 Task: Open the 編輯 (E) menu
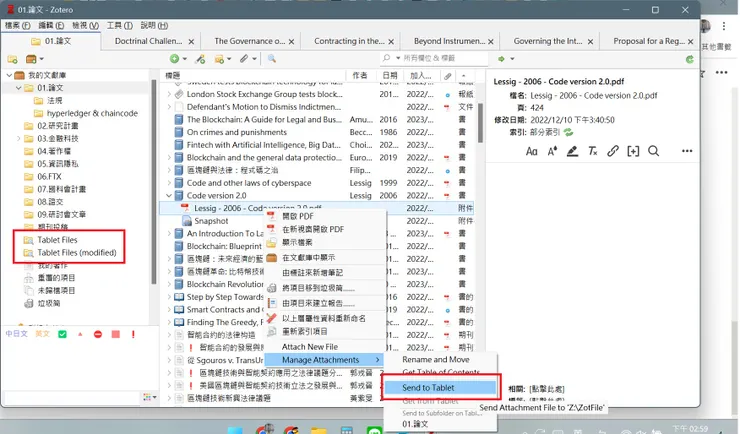(x=51, y=25)
